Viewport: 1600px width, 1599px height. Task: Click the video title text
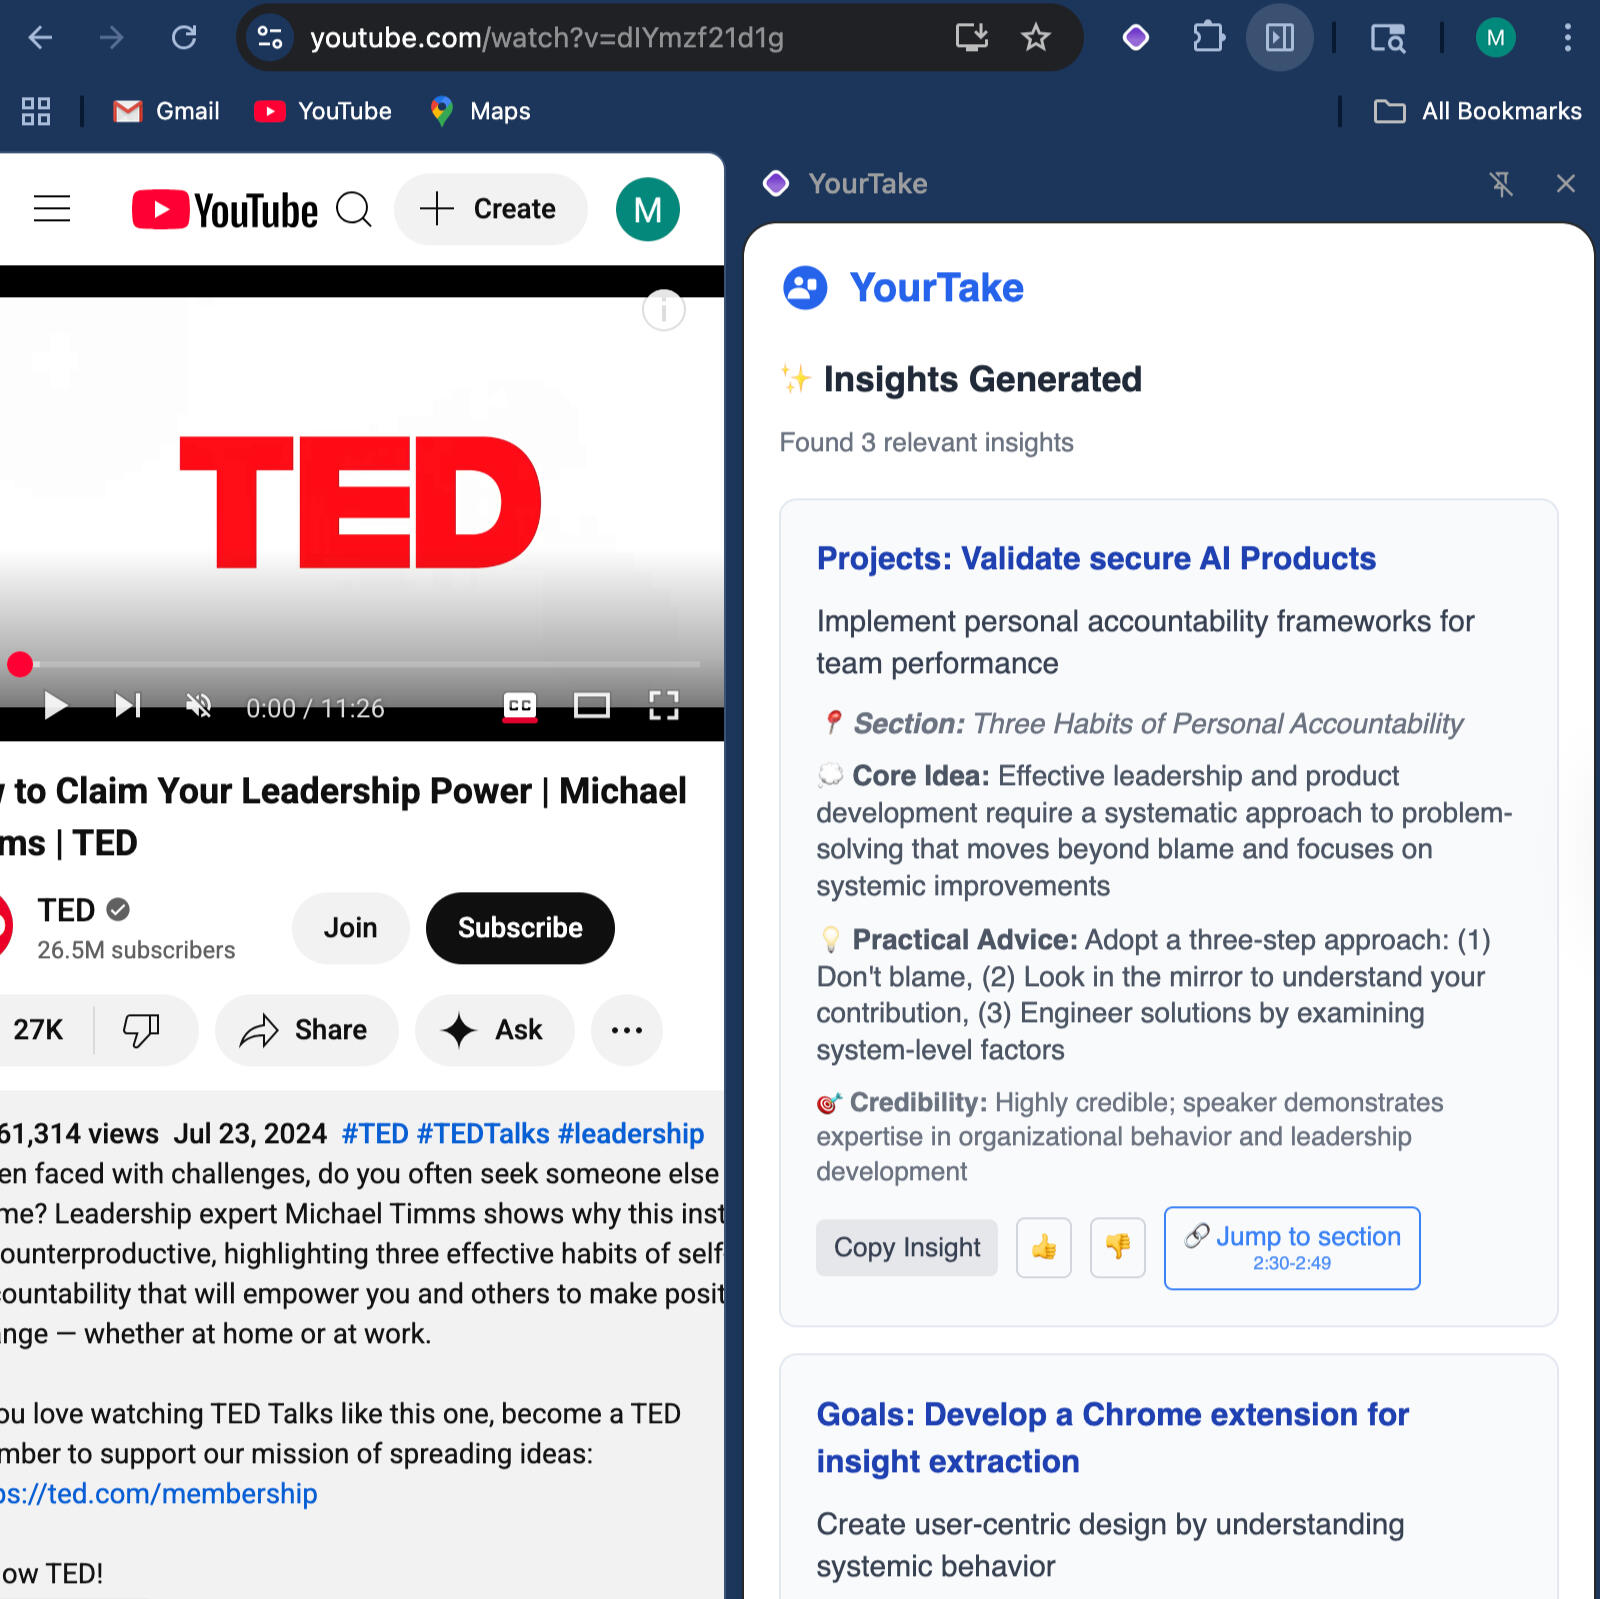click(x=343, y=816)
